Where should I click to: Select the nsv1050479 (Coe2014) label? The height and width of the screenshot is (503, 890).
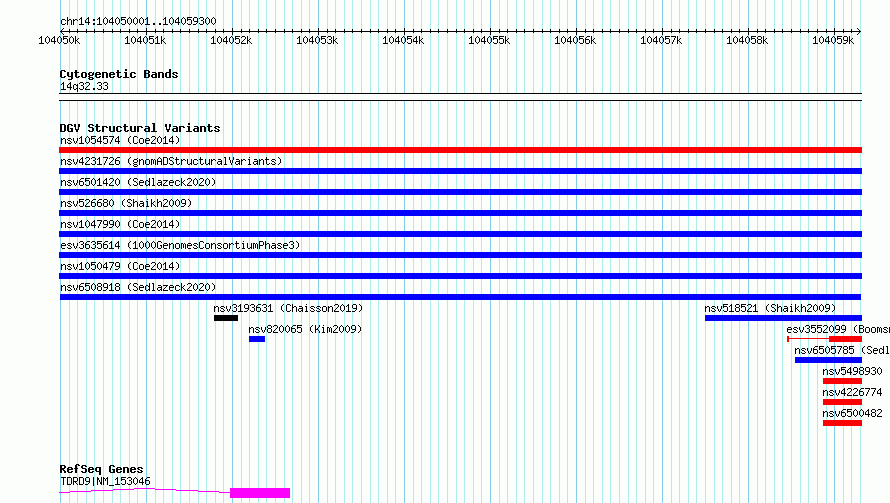coord(120,266)
